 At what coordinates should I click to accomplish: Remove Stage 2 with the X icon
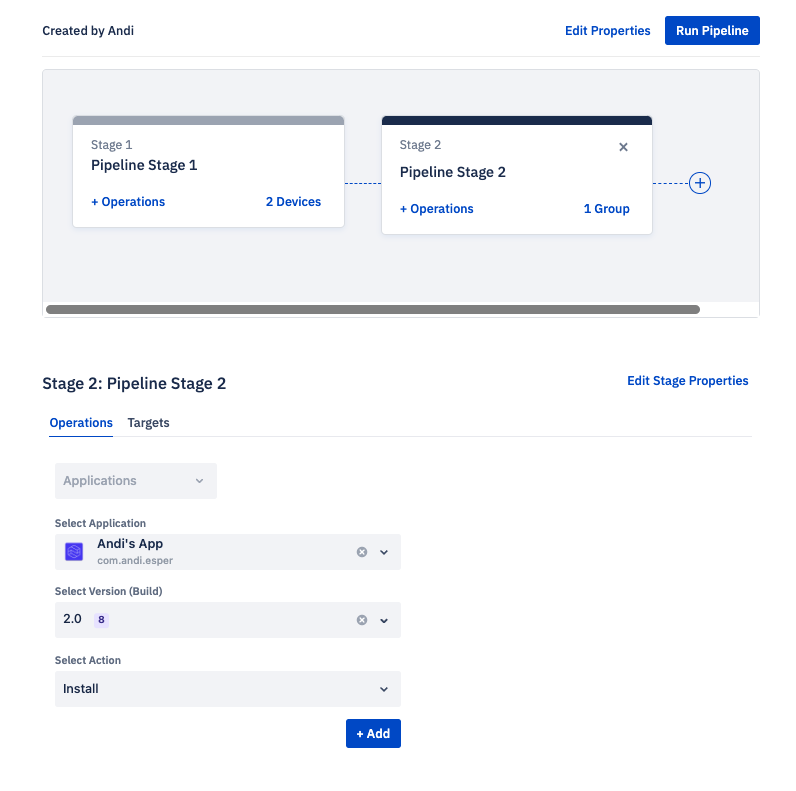(x=623, y=147)
